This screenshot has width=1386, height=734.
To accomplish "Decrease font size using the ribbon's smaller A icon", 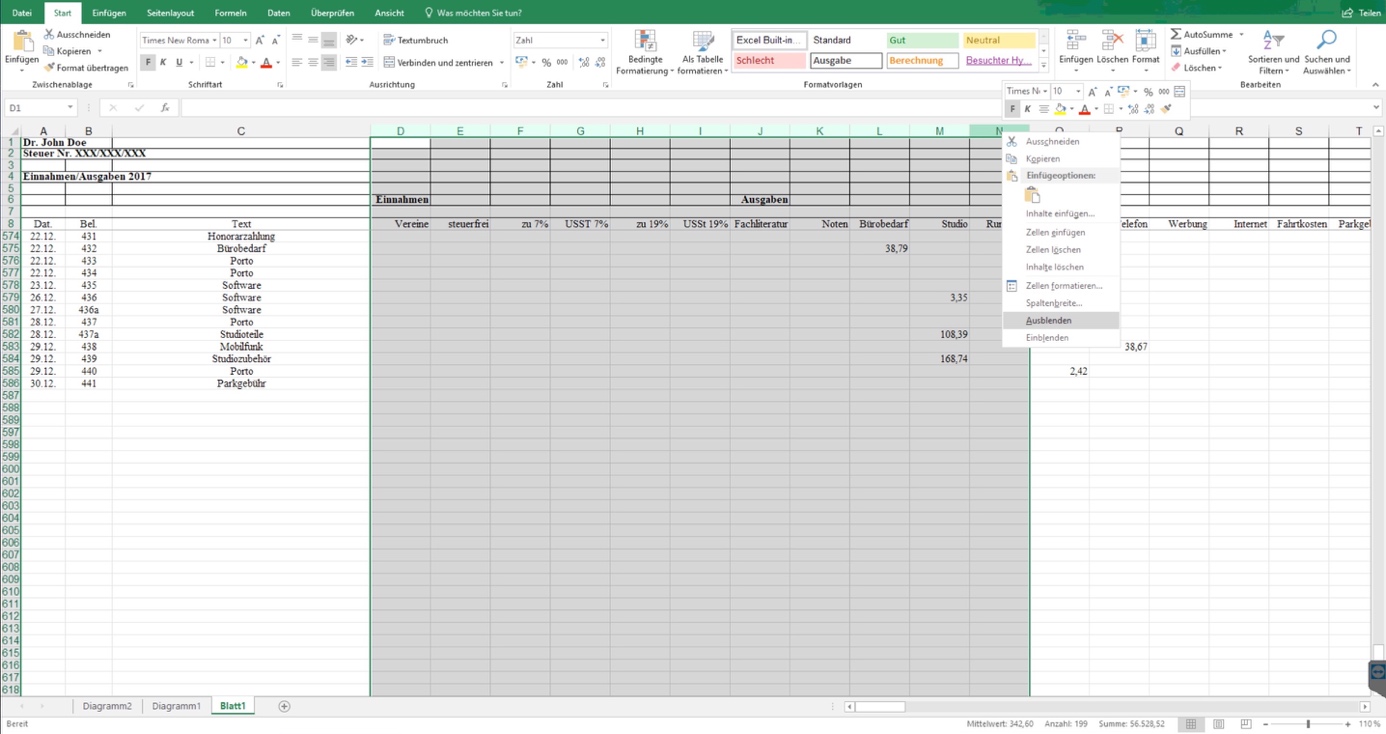I will 276,40.
